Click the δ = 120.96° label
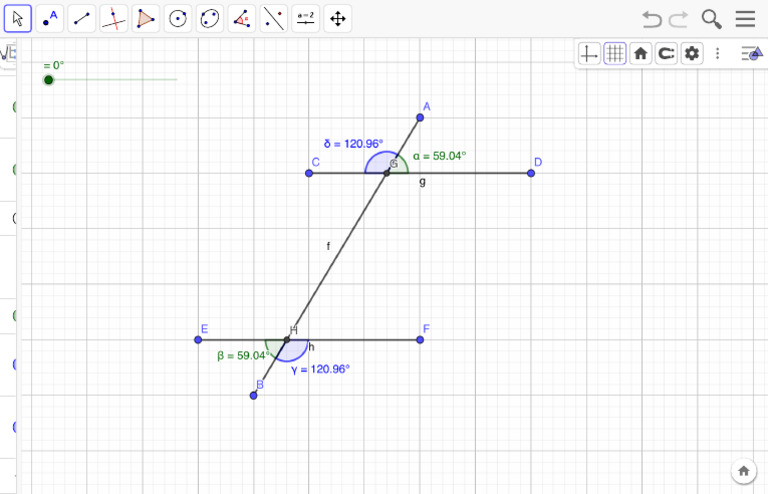The image size is (768, 494). pyautogui.click(x=353, y=144)
